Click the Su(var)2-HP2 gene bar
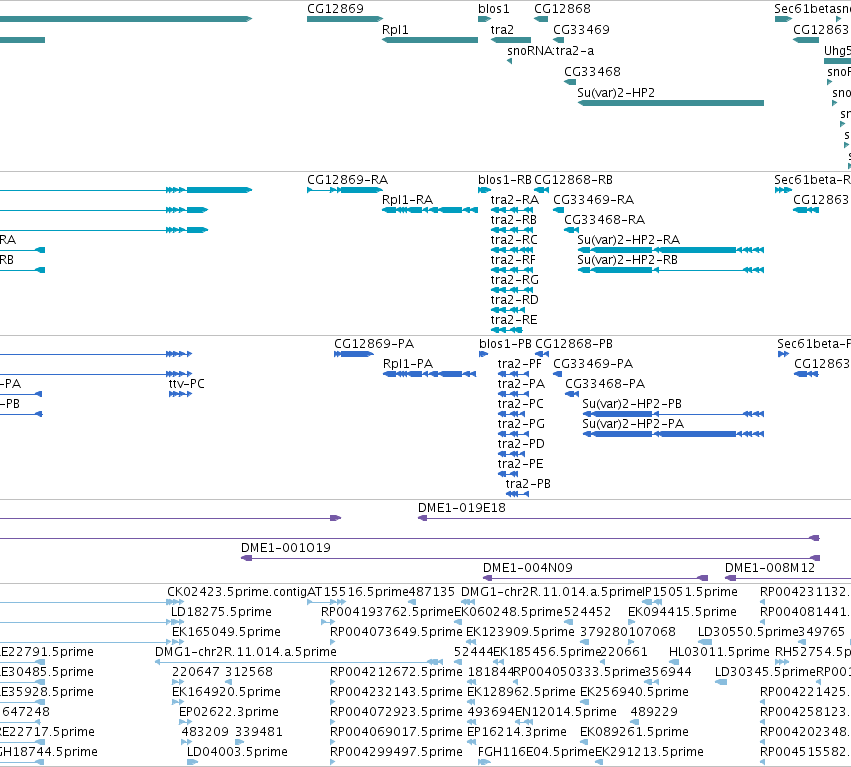The width and height of the screenshot is (851, 767). pos(671,103)
